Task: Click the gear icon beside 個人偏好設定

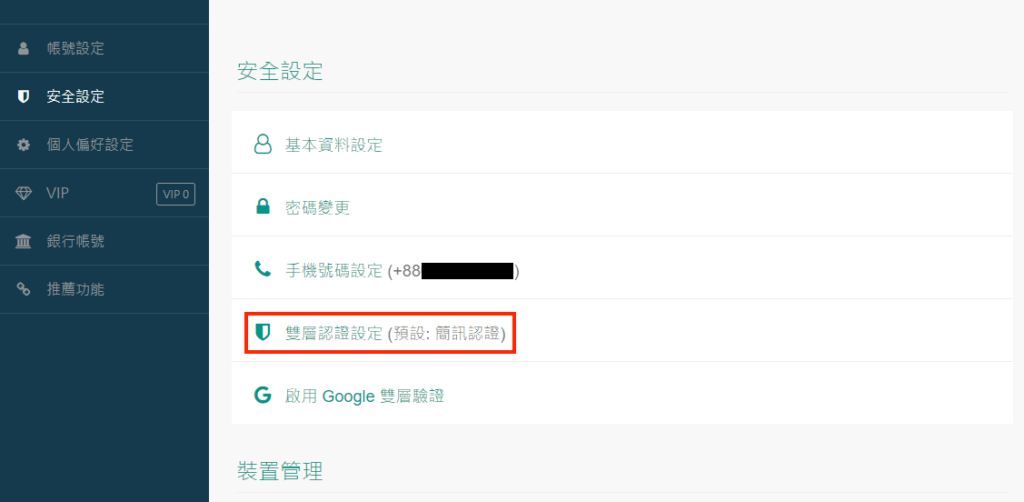Action: point(24,145)
